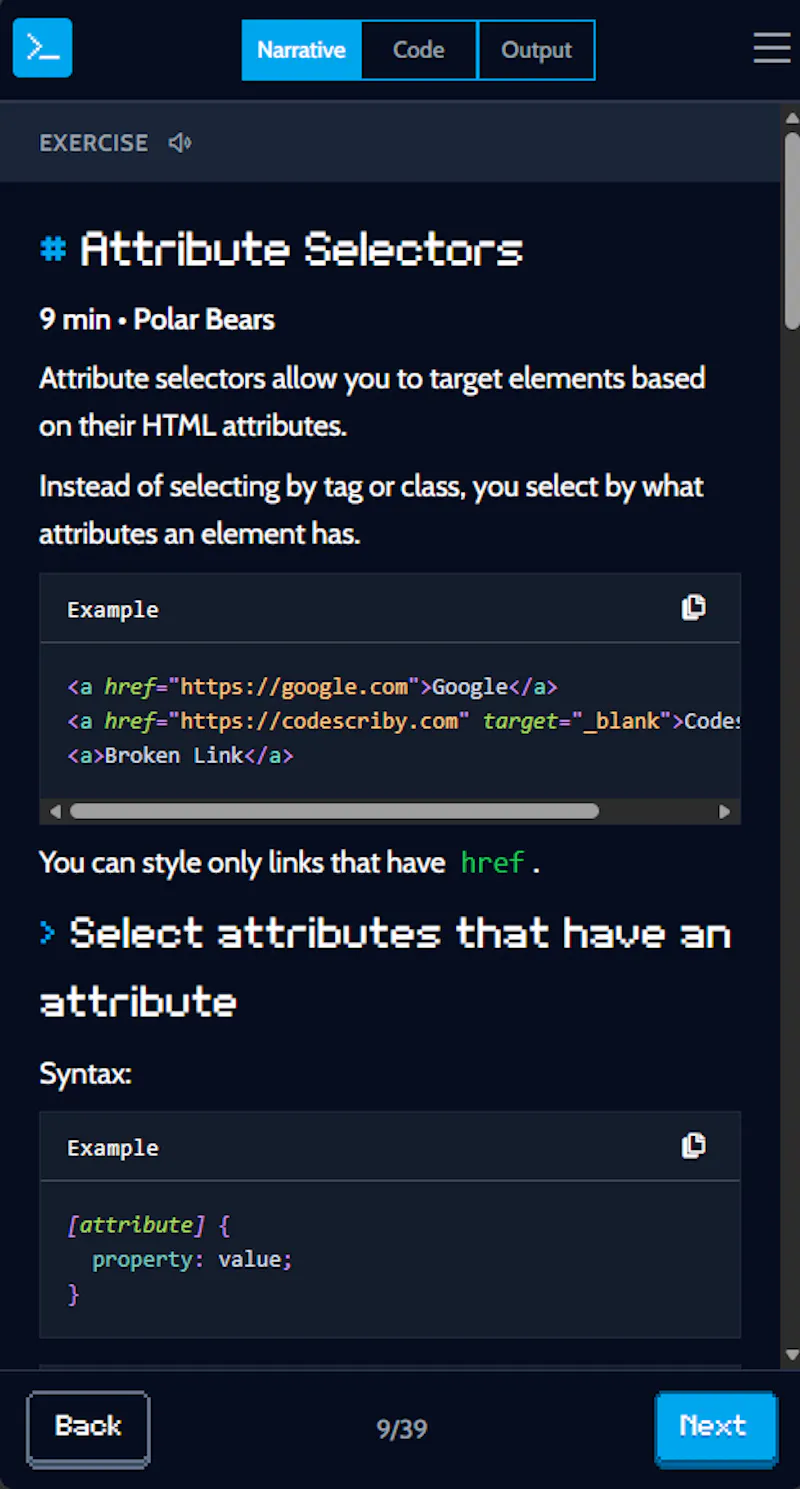Click the chevron before Select attributes heading

48,933
